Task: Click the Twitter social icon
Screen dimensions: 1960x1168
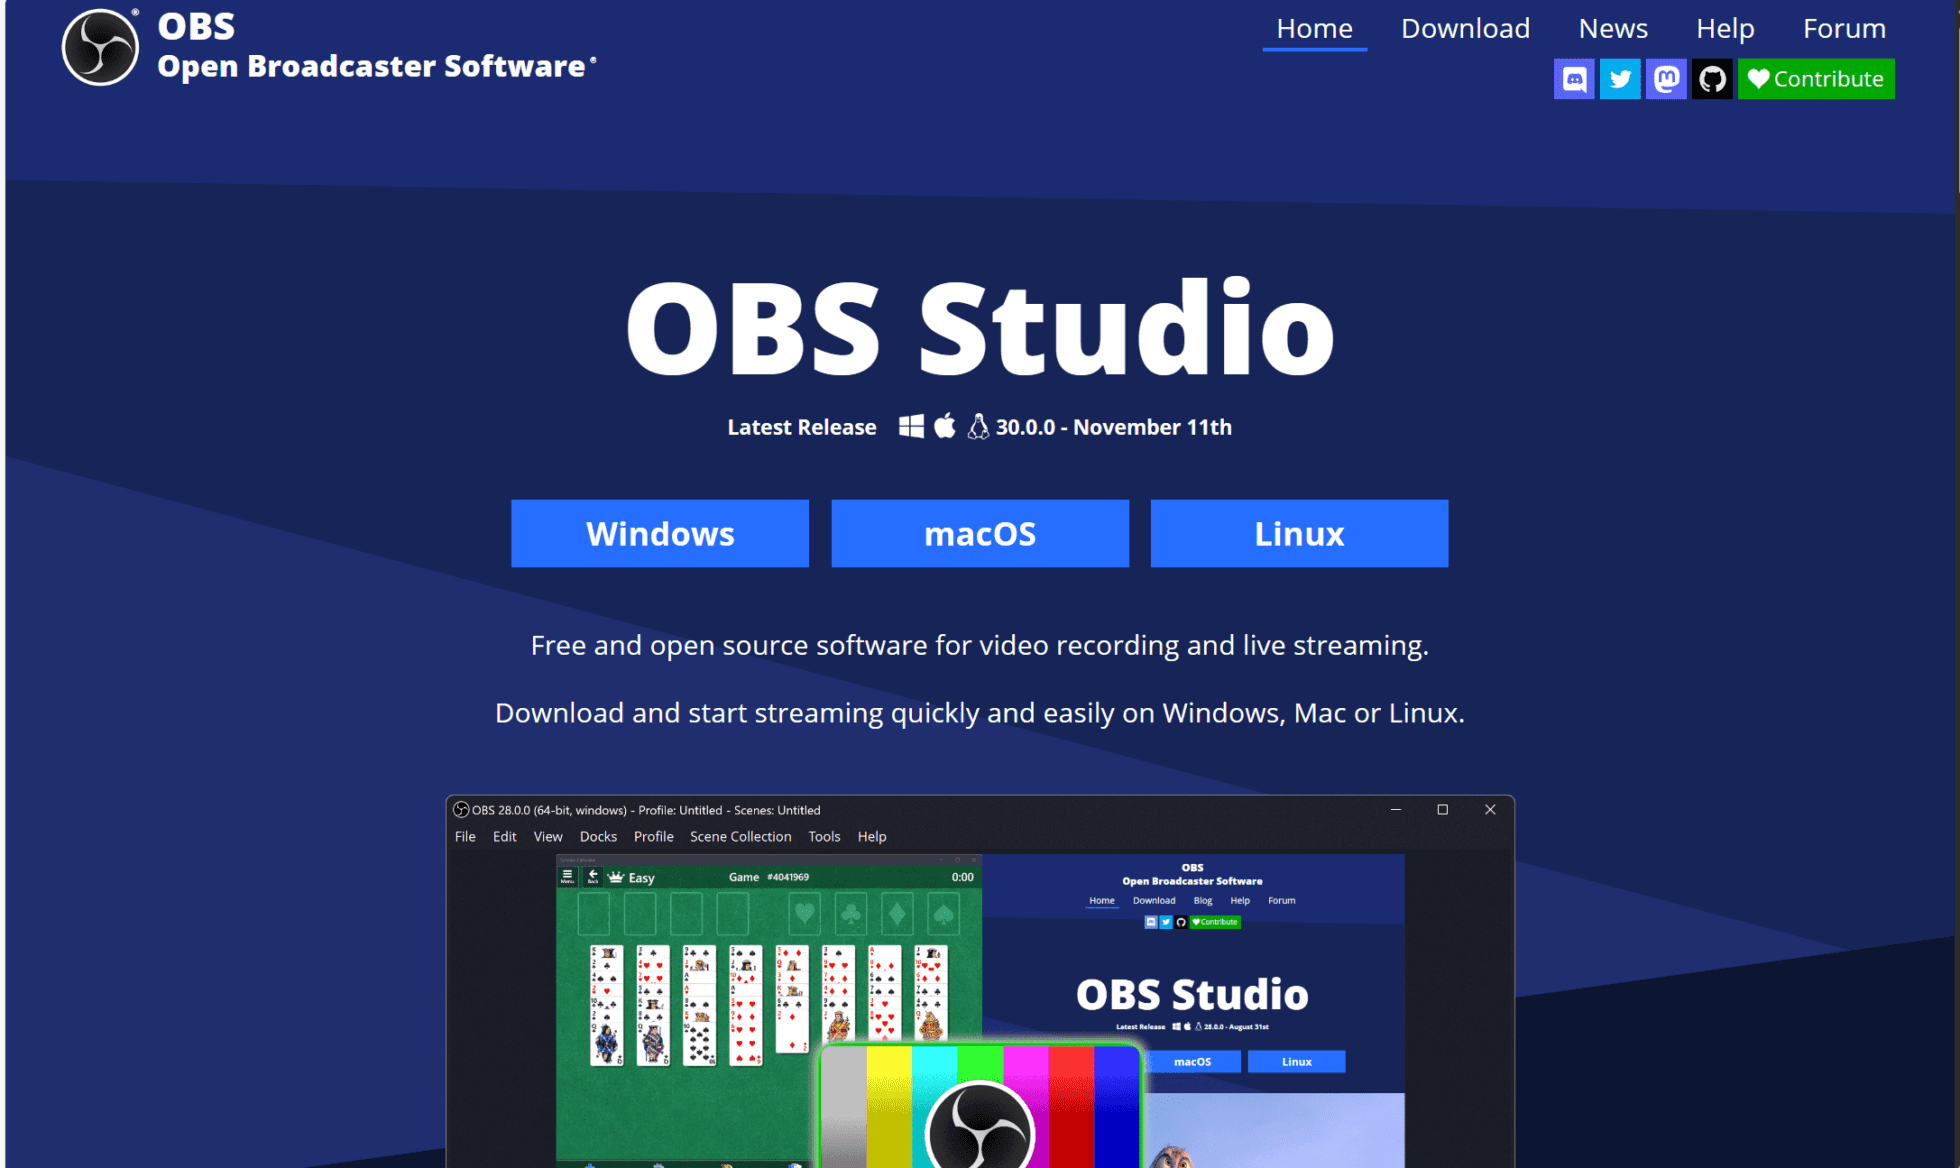Action: (x=1617, y=78)
